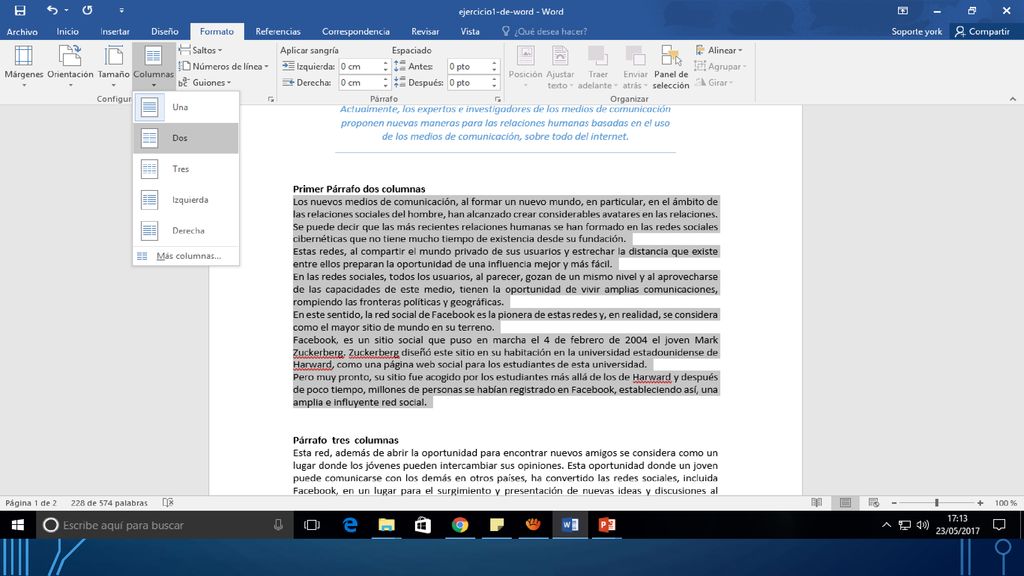Click the zoom in plus button
Image resolution: width=1024 pixels, height=576 pixels.
tap(980, 503)
